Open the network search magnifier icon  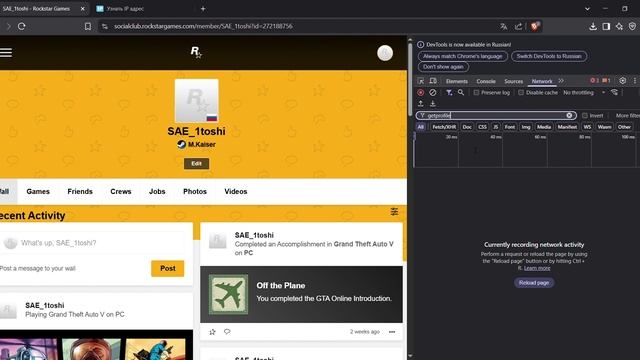coord(461,93)
